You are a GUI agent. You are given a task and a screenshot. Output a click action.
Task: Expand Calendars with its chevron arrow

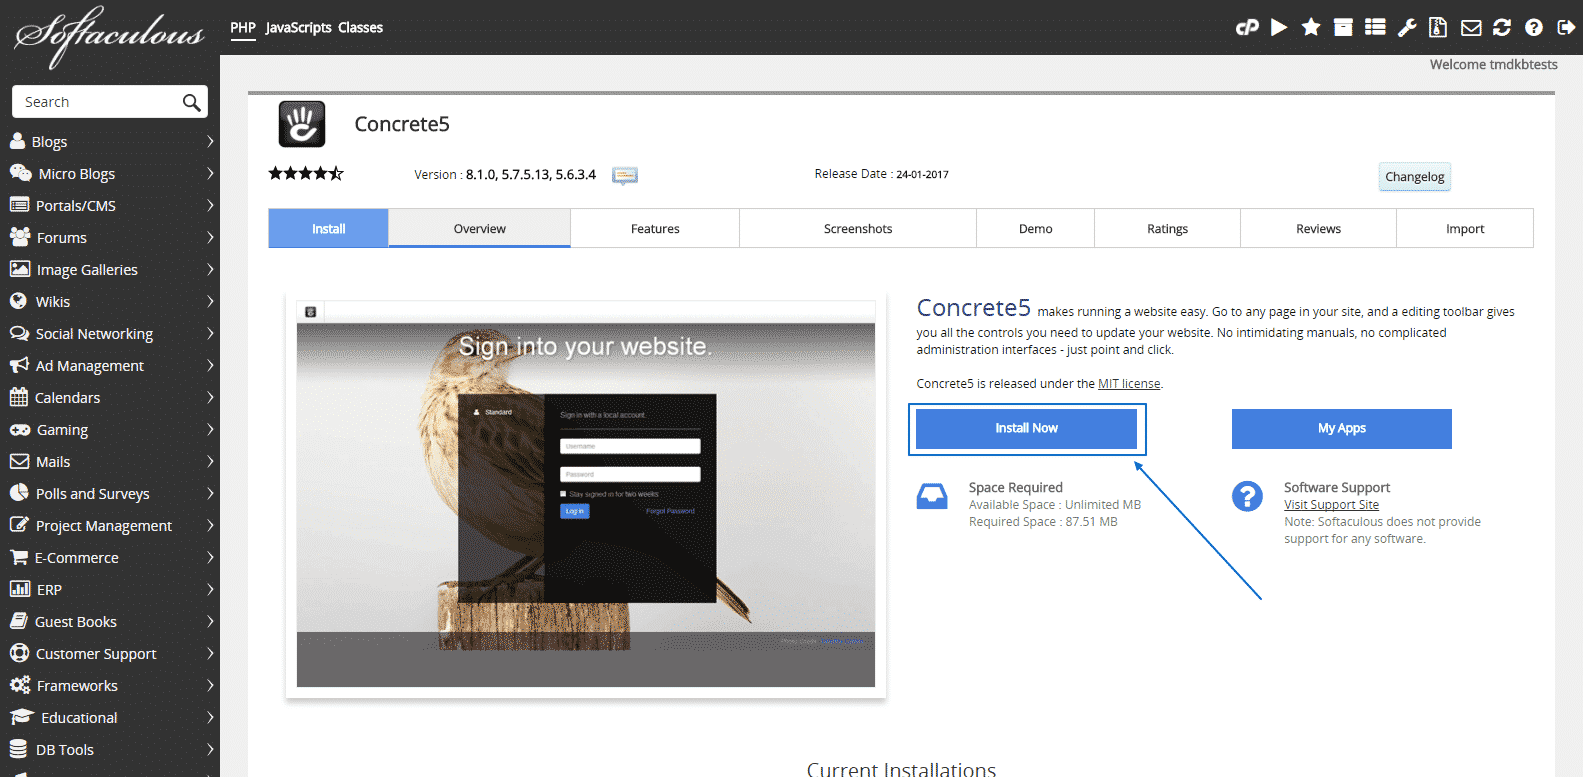(210, 397)
